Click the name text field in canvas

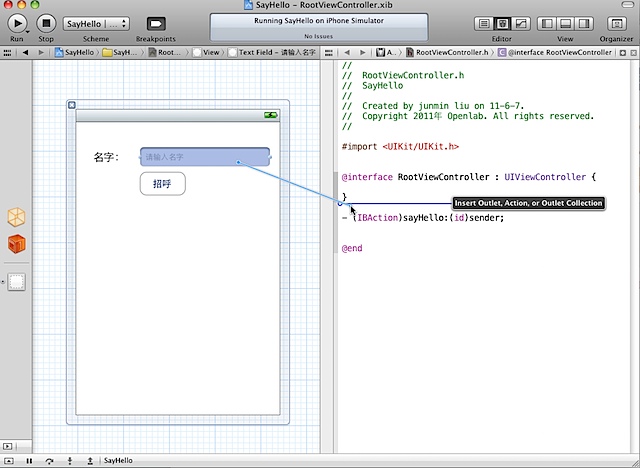(205, 157)
